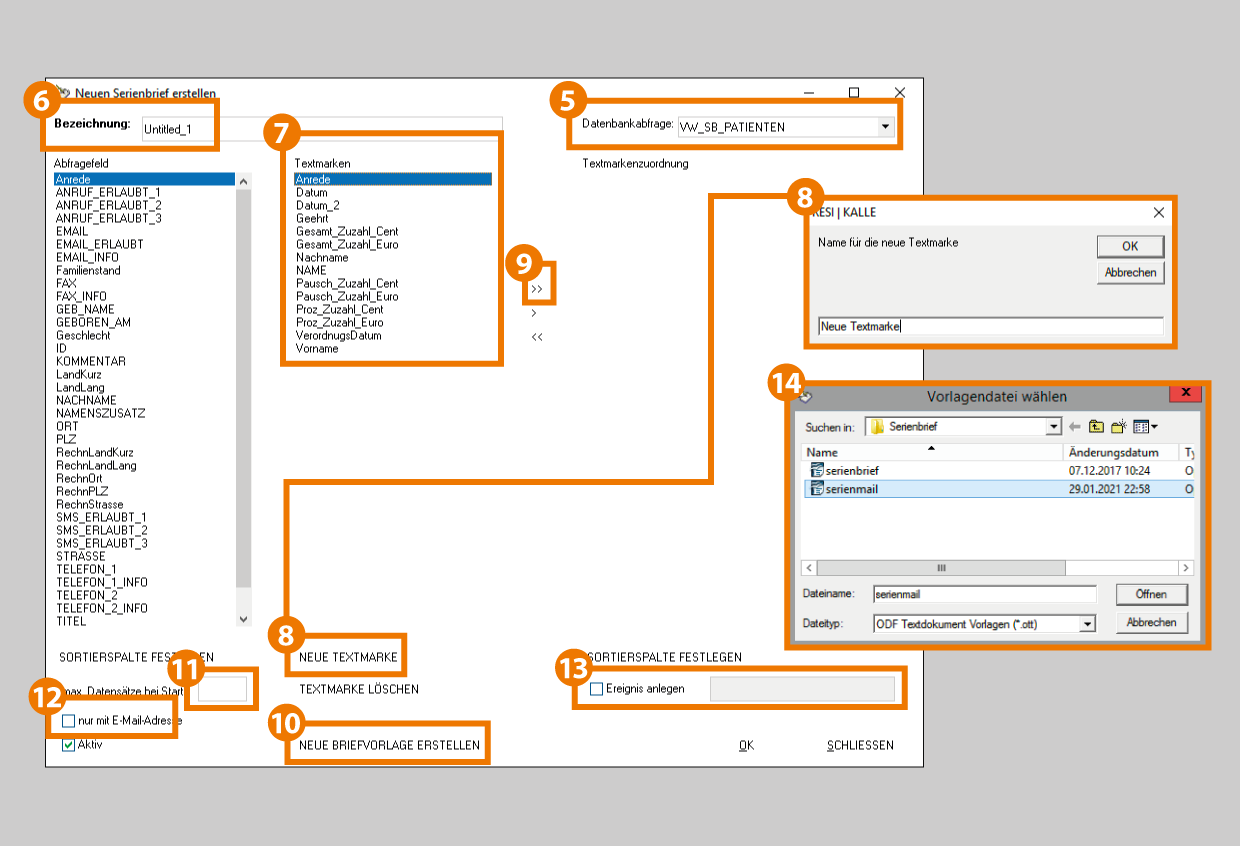Viewport: 1240px width, 846px height.
Task: Open the Dateityp dropdown
Action: 1087,623
